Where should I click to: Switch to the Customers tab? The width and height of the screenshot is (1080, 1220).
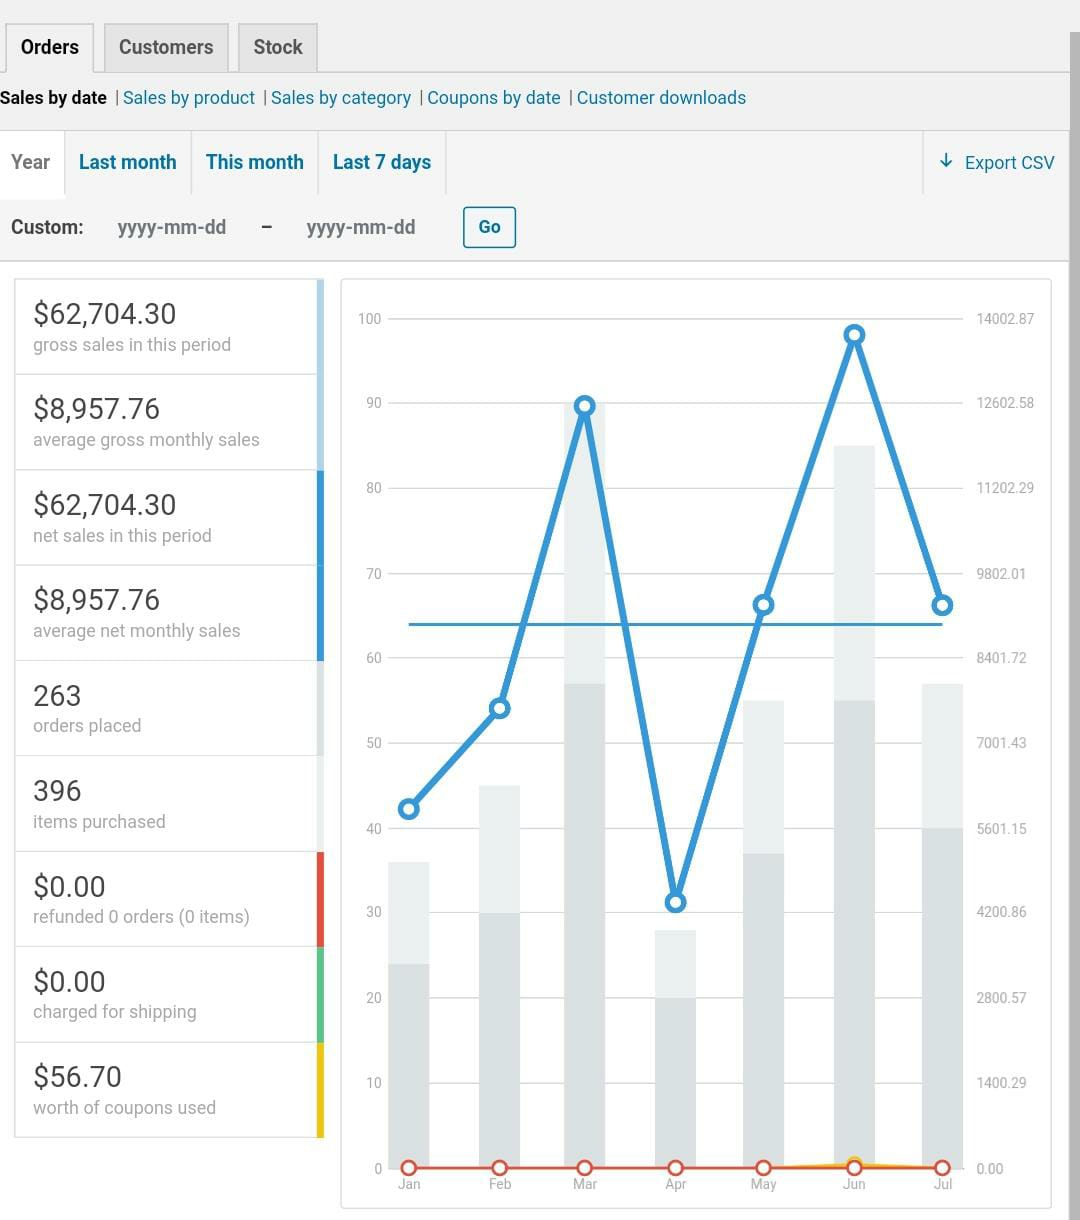pyautogui.click(x=166, y=47)
